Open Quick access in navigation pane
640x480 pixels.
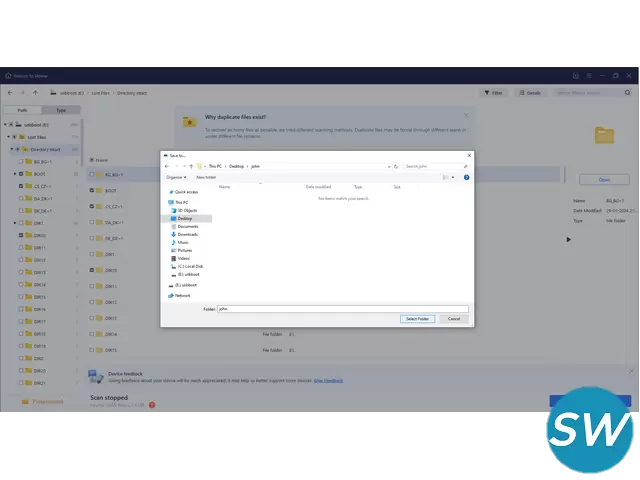pyautogui.click(x=186, y=191)
